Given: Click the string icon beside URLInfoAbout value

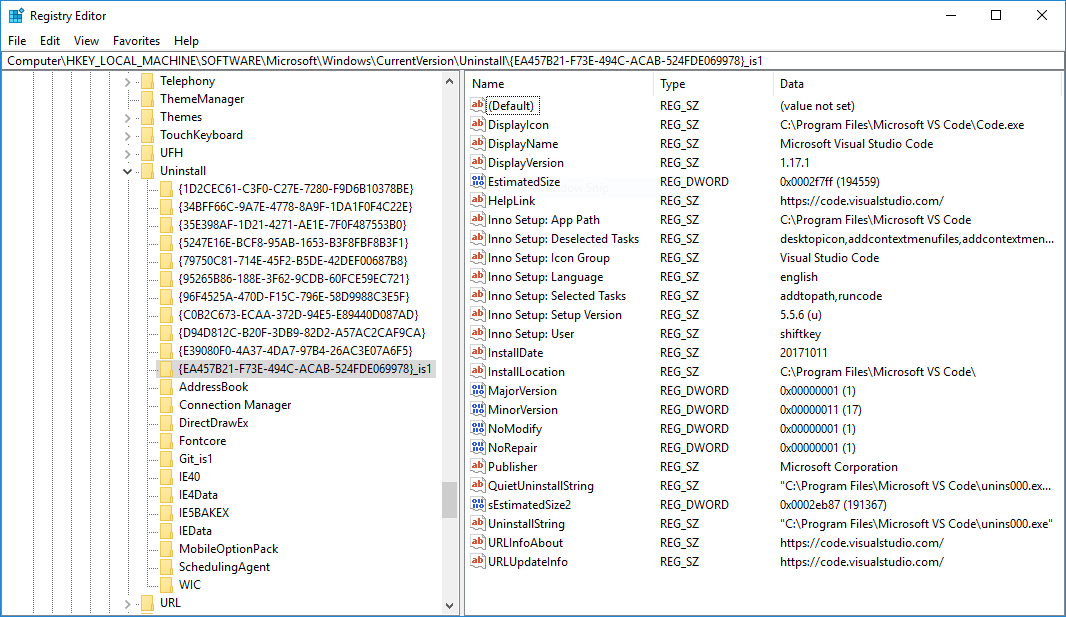Looking at the screenshot, I should tap(477, 543).
